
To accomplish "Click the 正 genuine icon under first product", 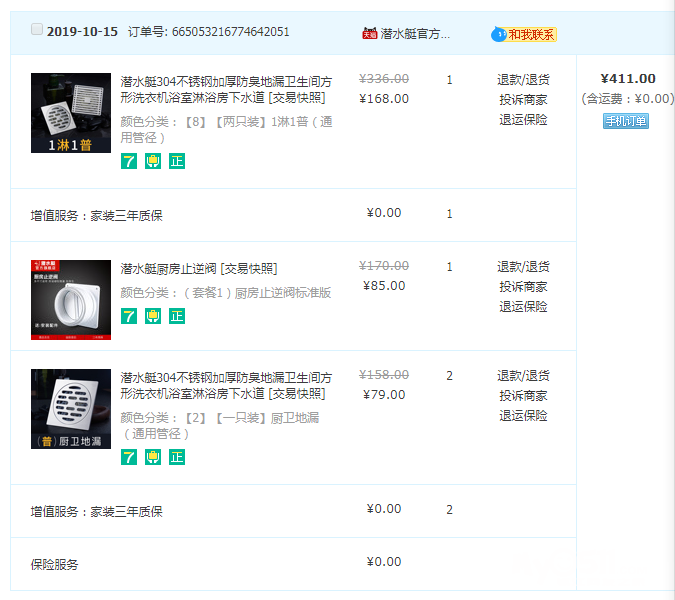I will 177,161.
